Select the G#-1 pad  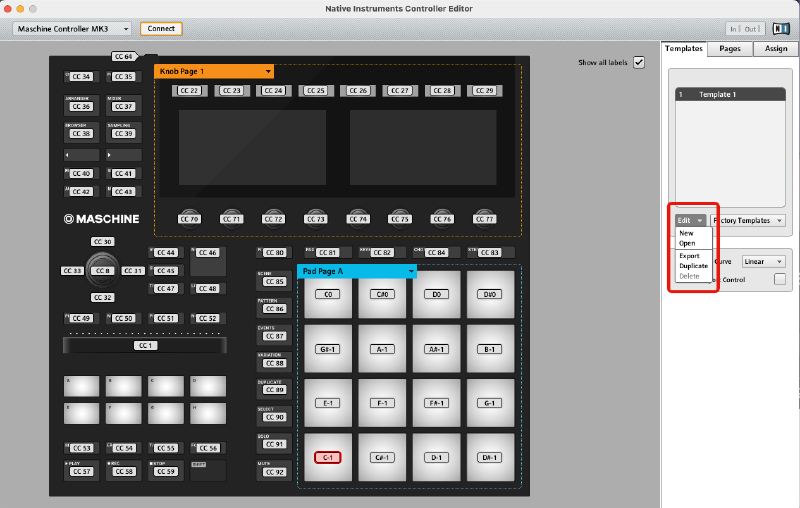(x=328, y=349)
